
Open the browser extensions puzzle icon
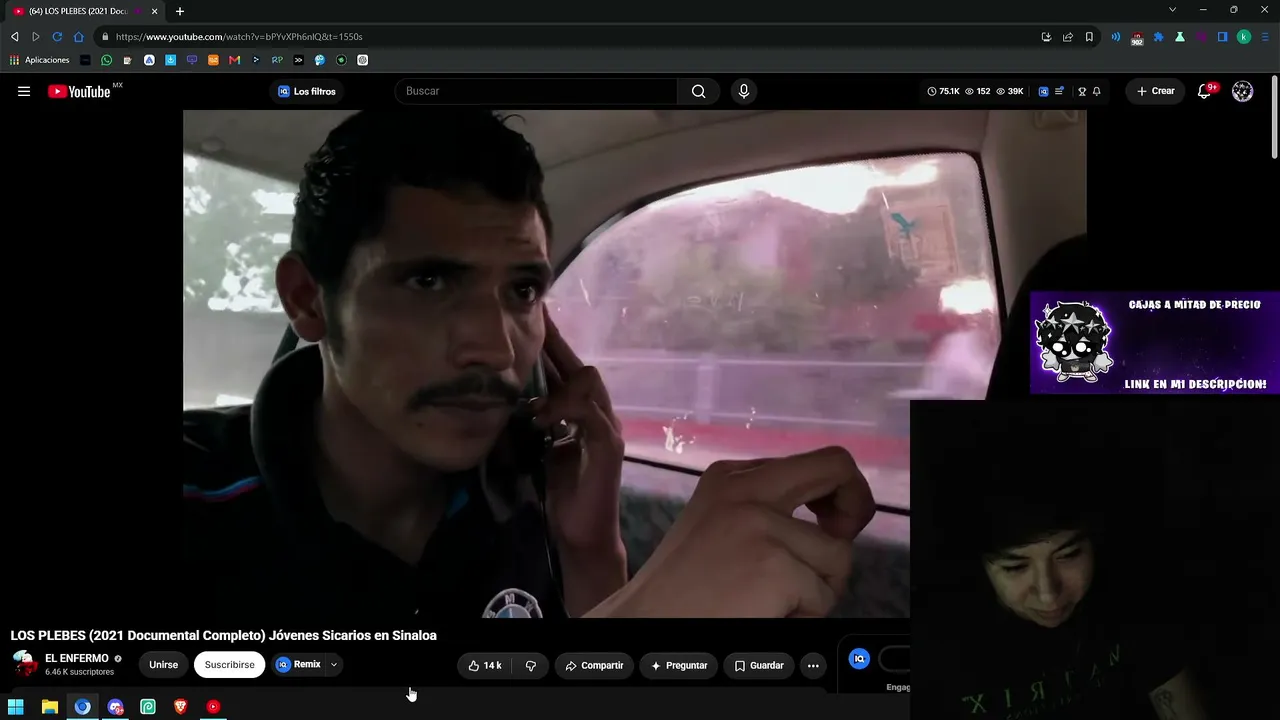[1158, 37]
